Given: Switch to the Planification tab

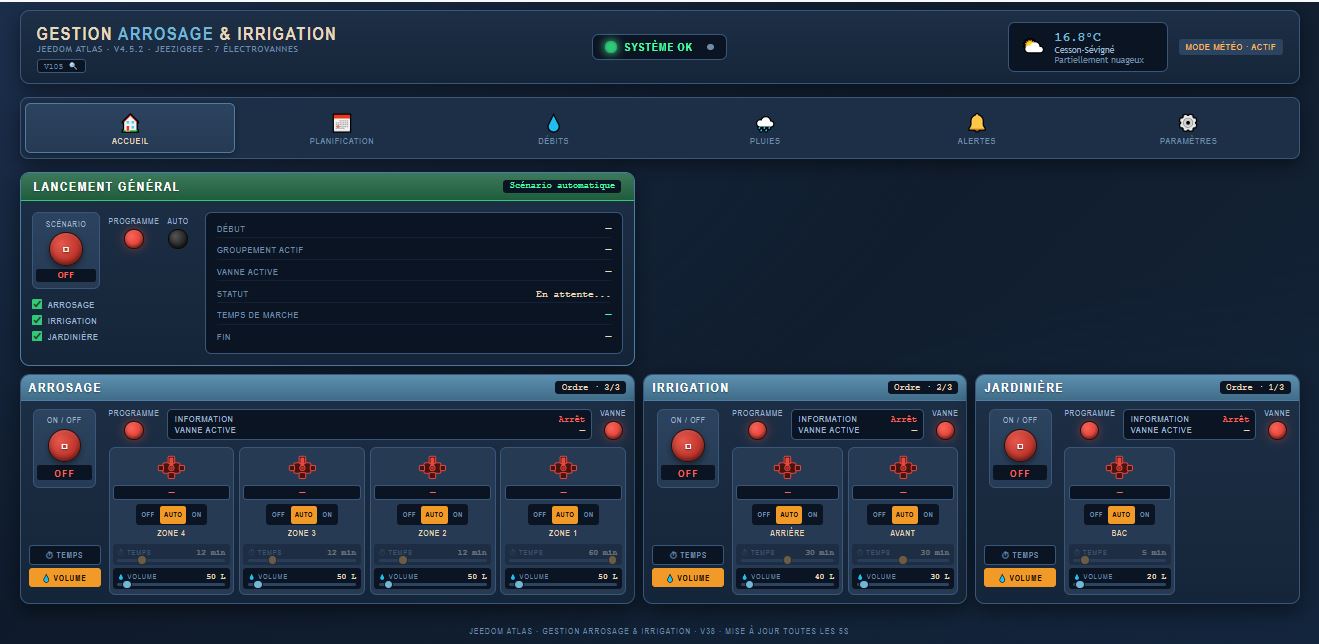Looking at the screenshot, I should pos(342,129).
